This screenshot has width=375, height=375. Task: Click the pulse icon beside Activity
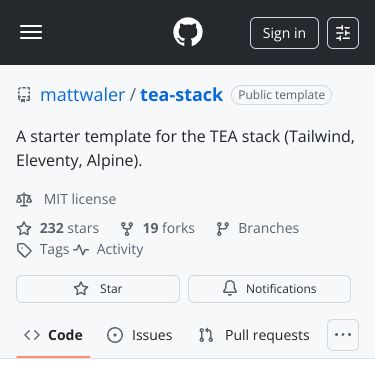pos(81,250)
